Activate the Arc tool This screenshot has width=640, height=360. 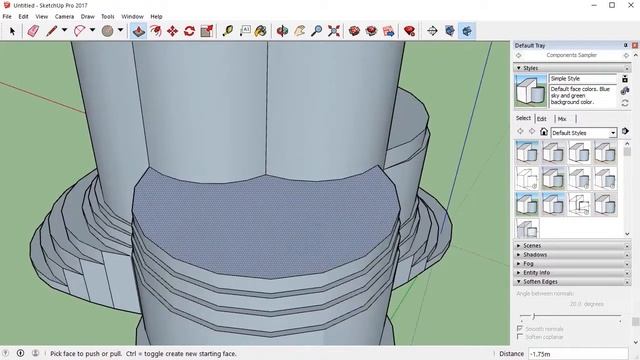pyautogui.click(x=80, y=31)
